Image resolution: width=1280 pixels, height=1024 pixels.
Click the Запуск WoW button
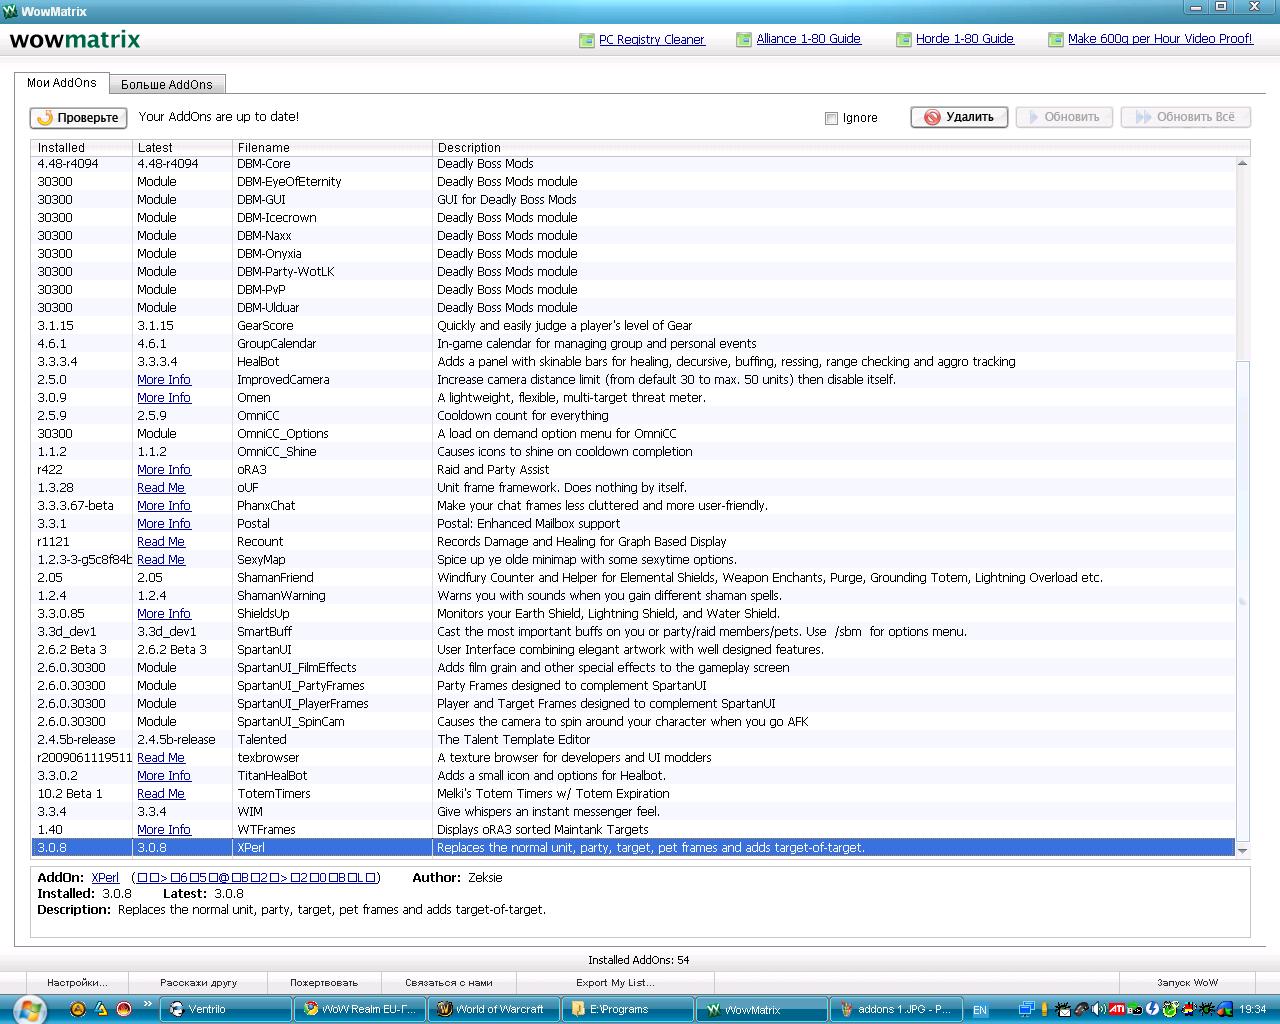click(1187, 982)
